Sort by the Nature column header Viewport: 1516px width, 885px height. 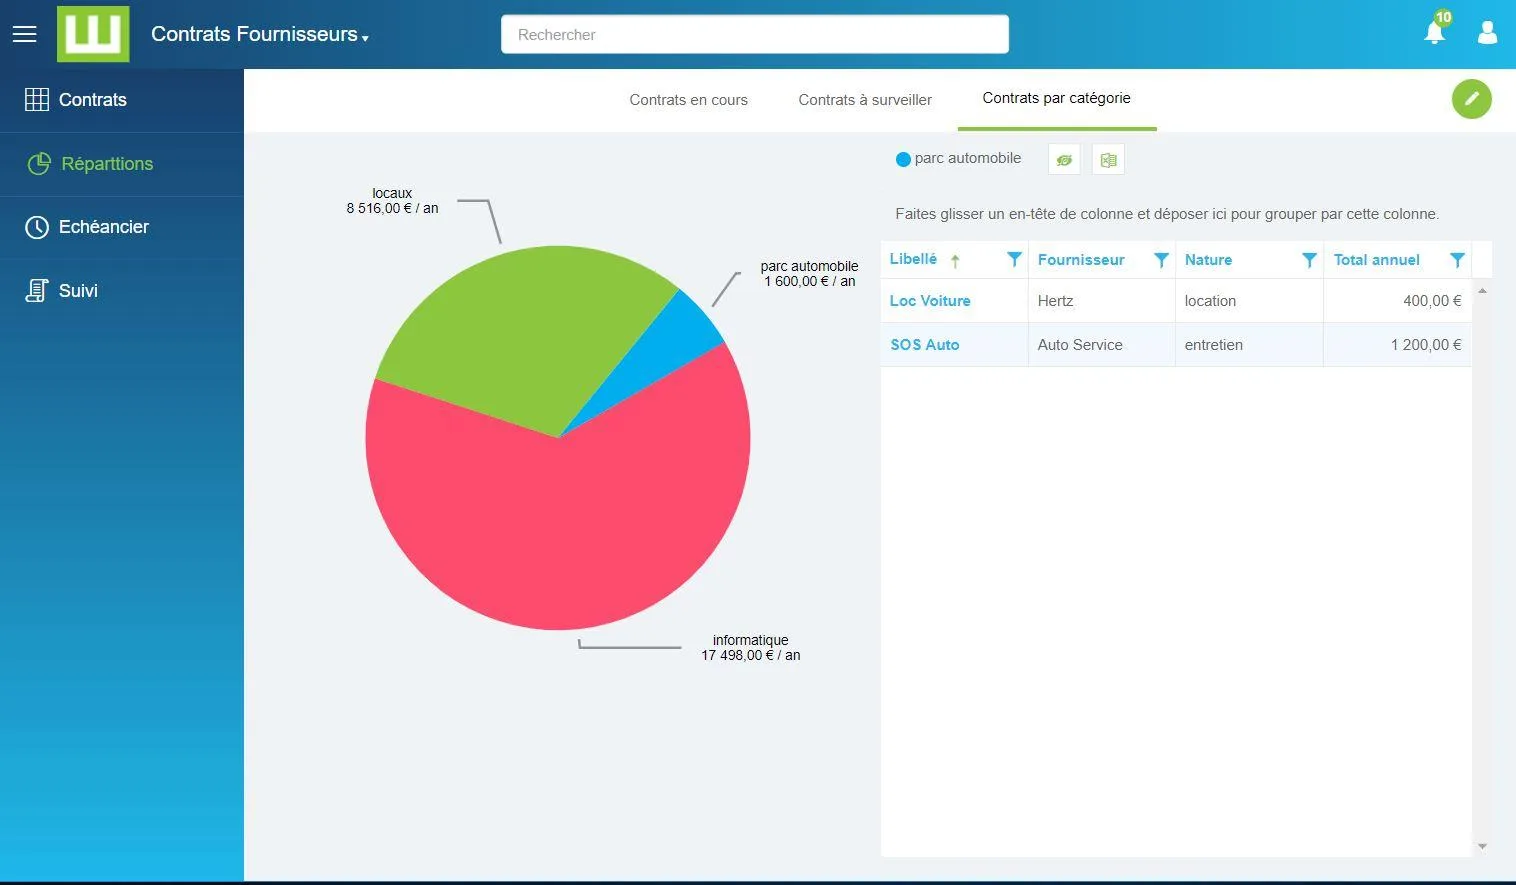pyautogui.click(x=1208, y=260)
